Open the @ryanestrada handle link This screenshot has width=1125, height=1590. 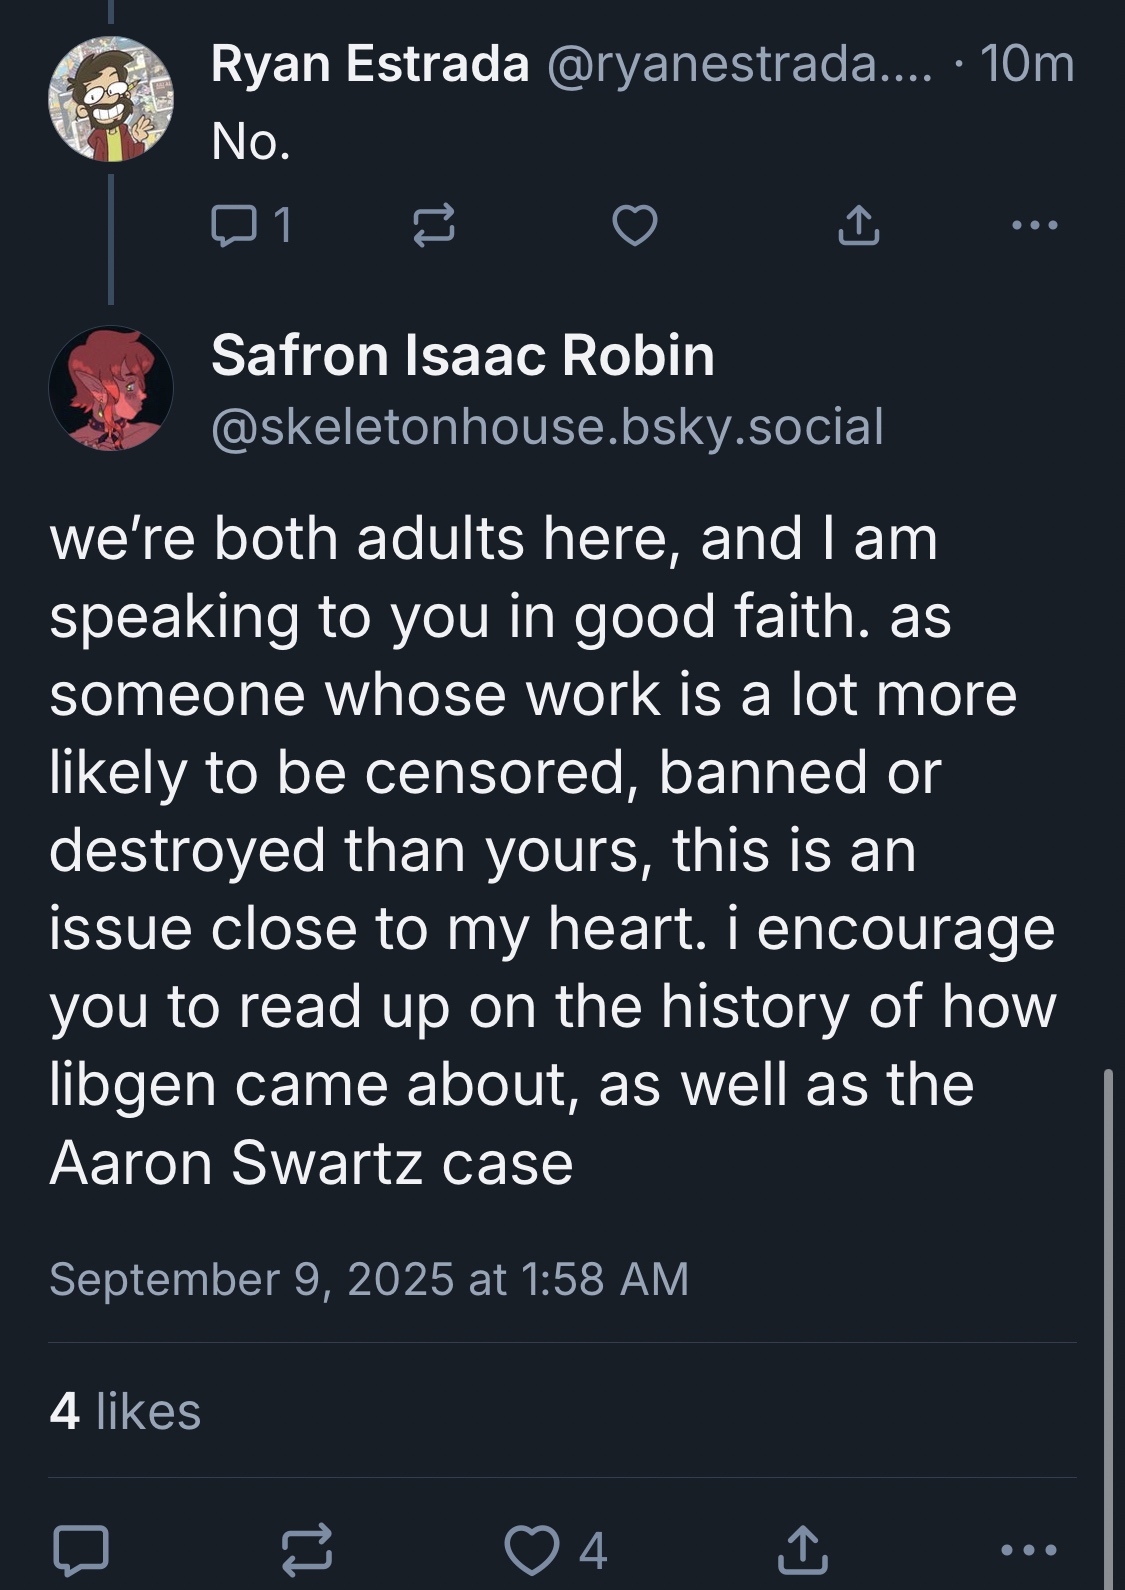[x=738, y=65]
